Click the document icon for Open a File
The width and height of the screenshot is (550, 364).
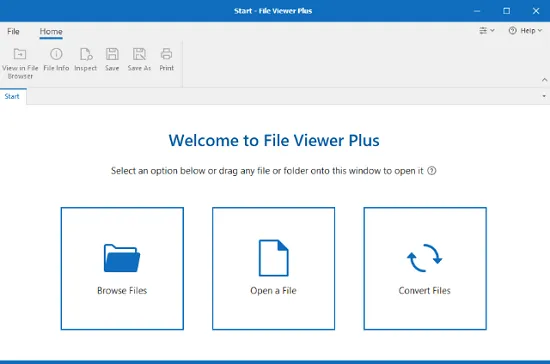(x=274, y=258)
